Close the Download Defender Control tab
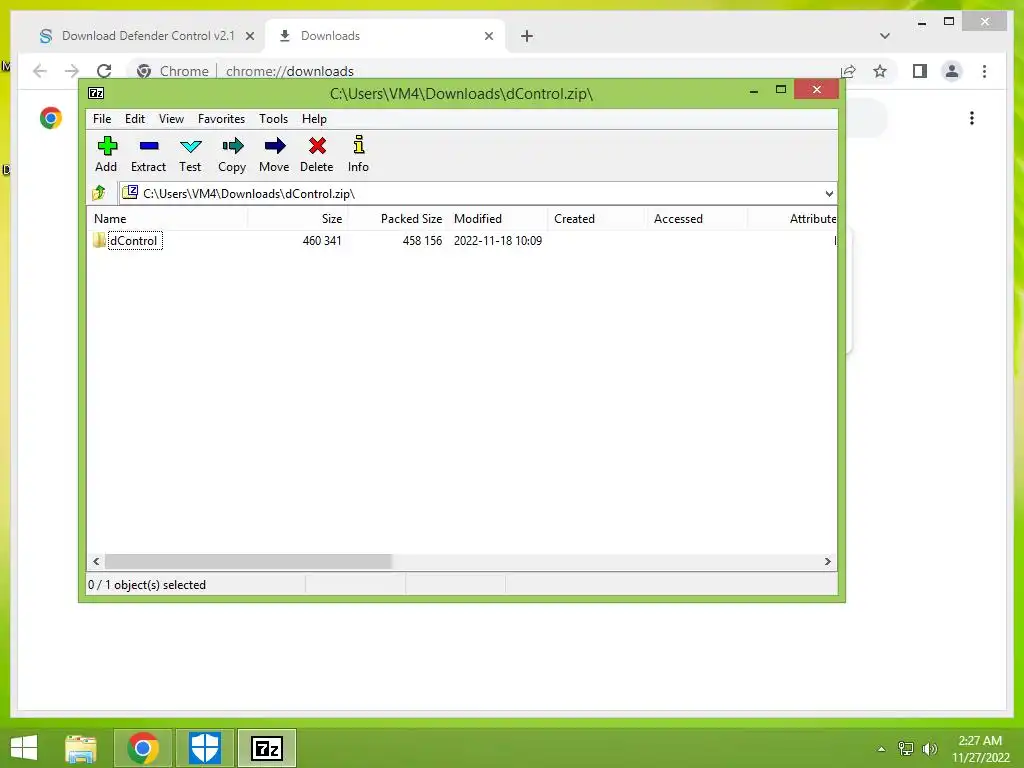 249,36
